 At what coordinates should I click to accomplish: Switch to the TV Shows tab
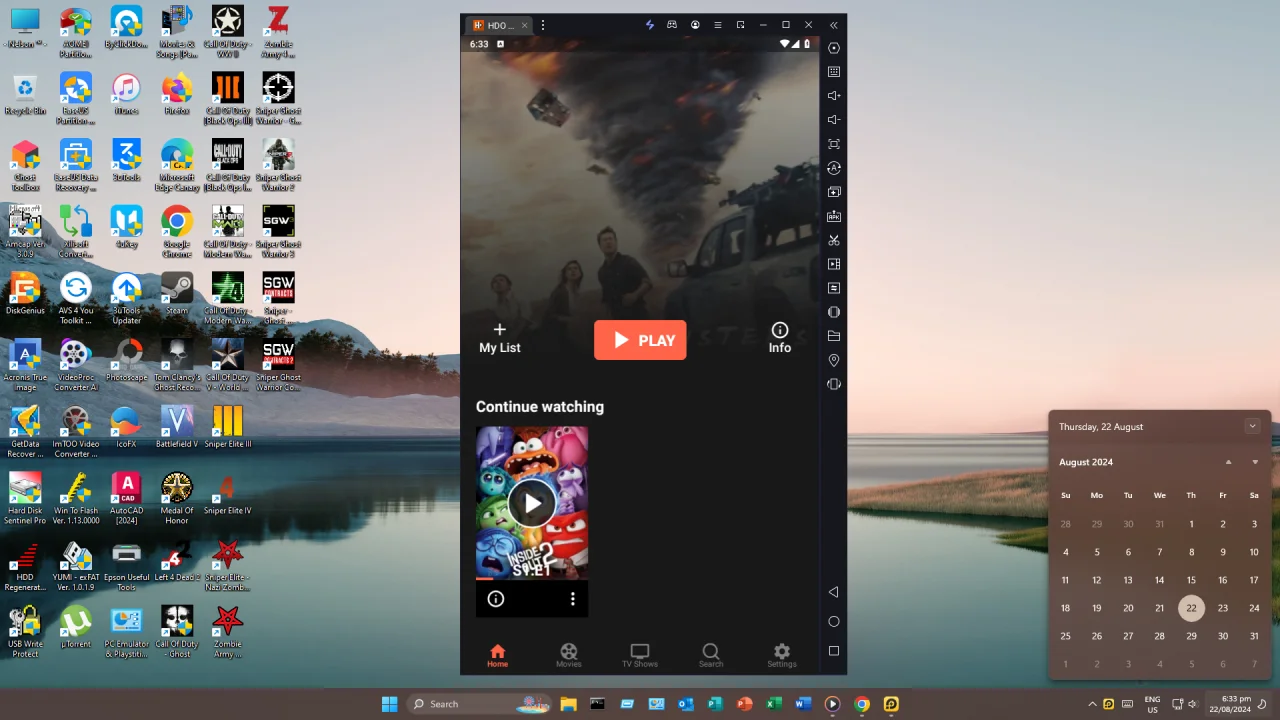[x=640, y=656]
